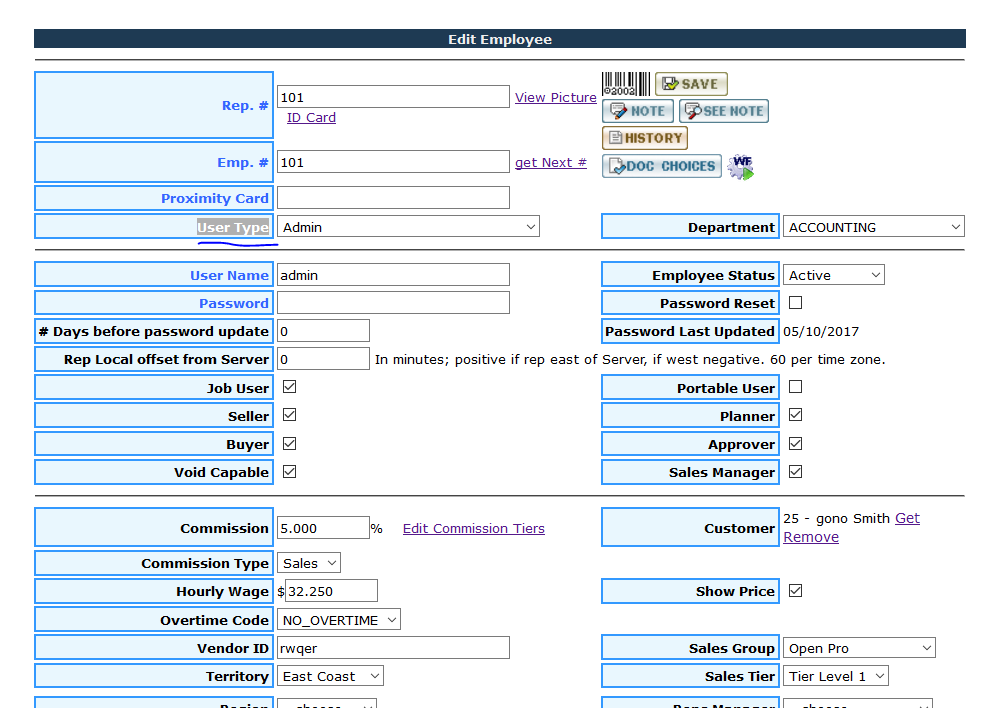Expand the User Type dropdown
Screen dimensions: 983x708
tap(408, 227)
